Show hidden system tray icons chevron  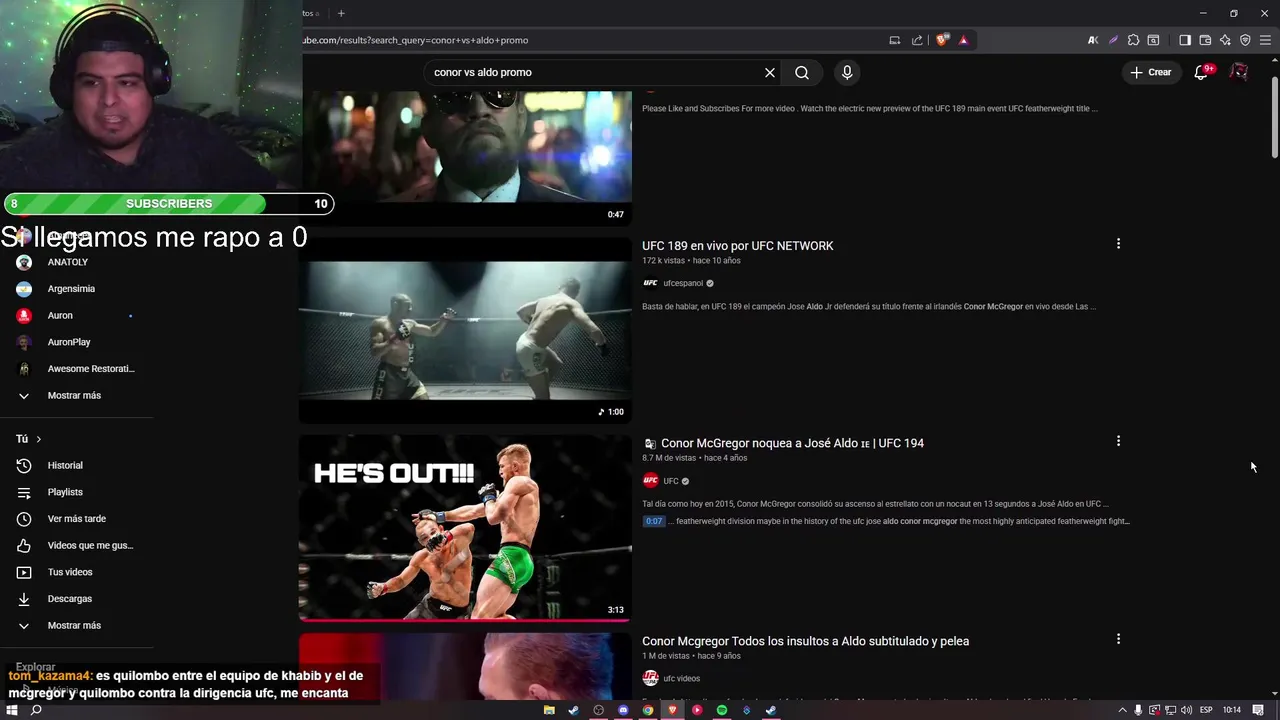1122,710
